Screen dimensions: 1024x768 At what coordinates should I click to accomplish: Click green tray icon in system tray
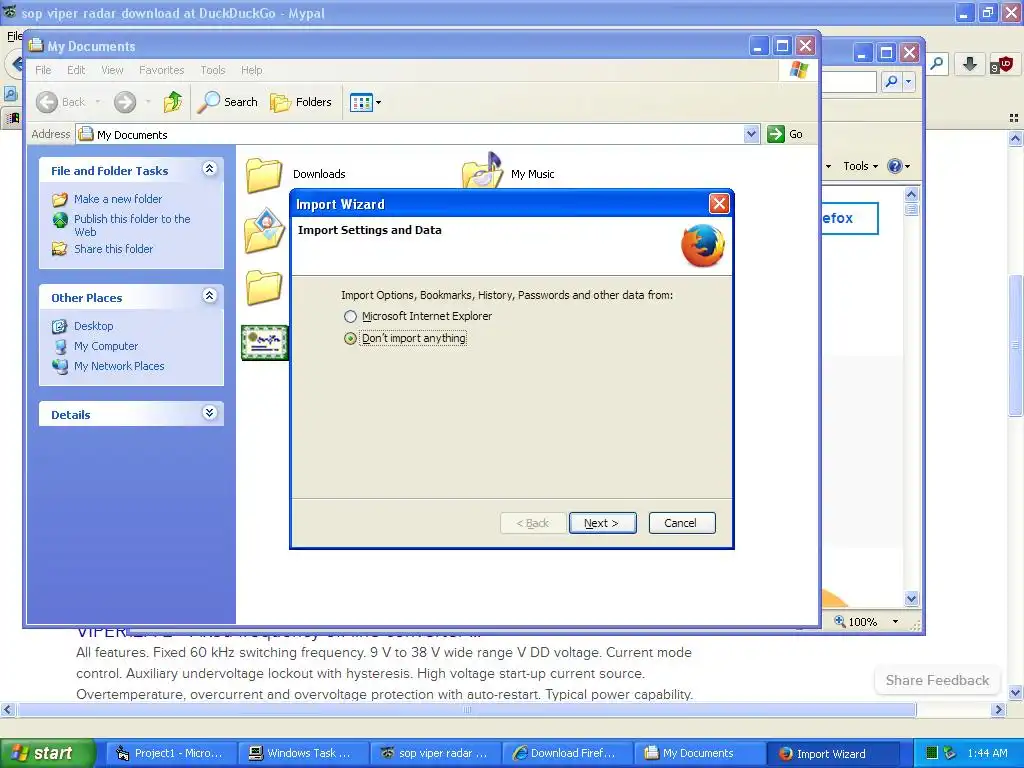coord(932,753)
